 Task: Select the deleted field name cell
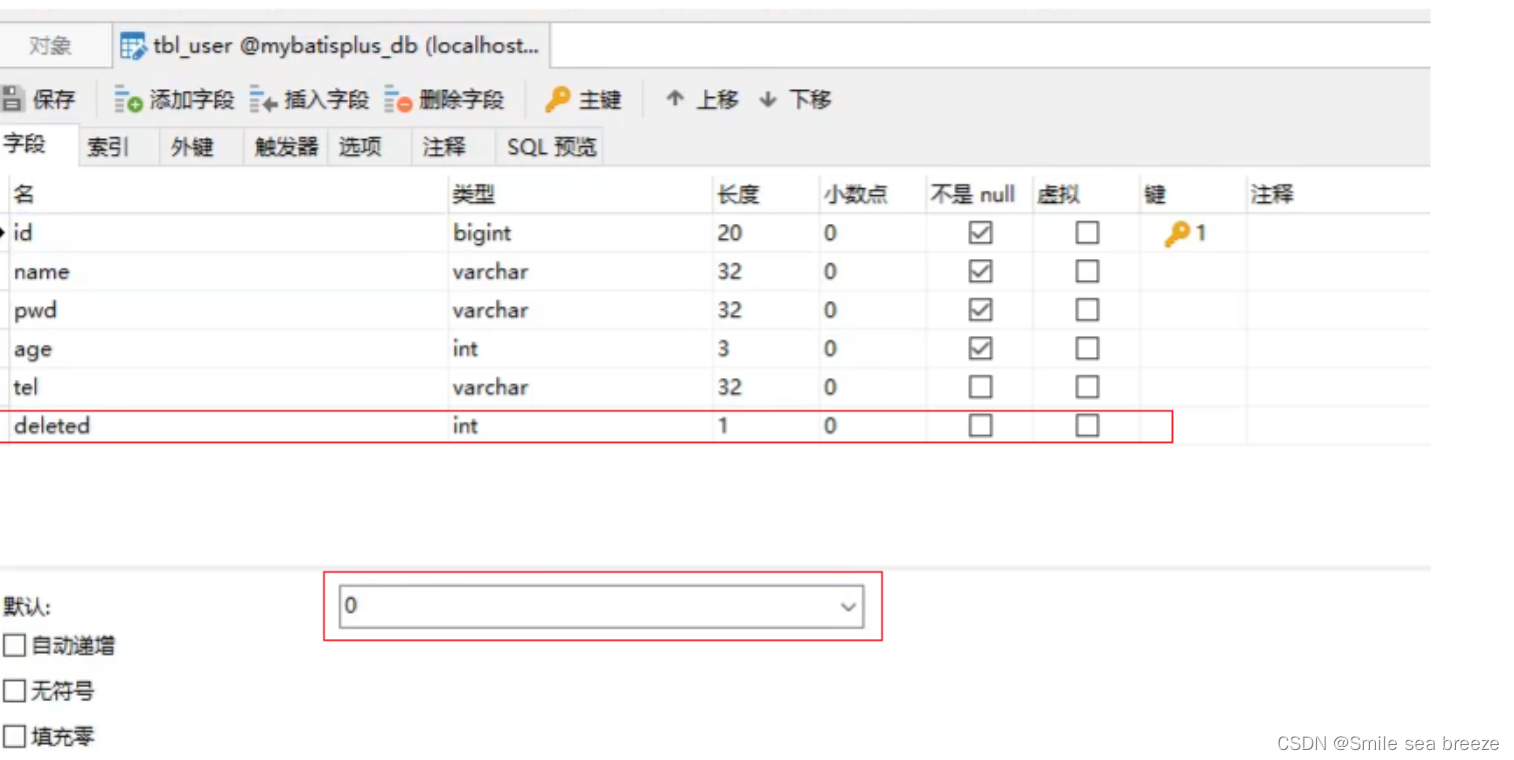228,426
